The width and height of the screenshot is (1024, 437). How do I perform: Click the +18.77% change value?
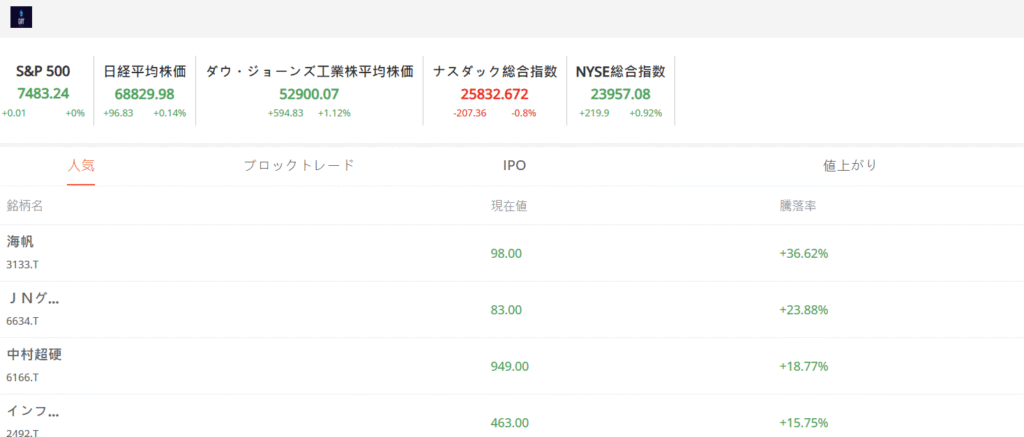(x=804, y=366)
